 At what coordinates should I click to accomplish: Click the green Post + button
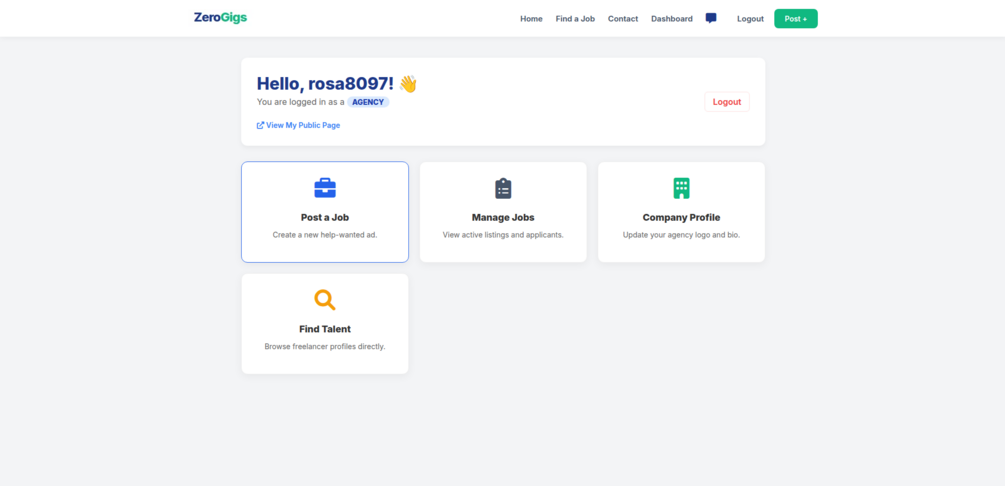tap(795, 19)
